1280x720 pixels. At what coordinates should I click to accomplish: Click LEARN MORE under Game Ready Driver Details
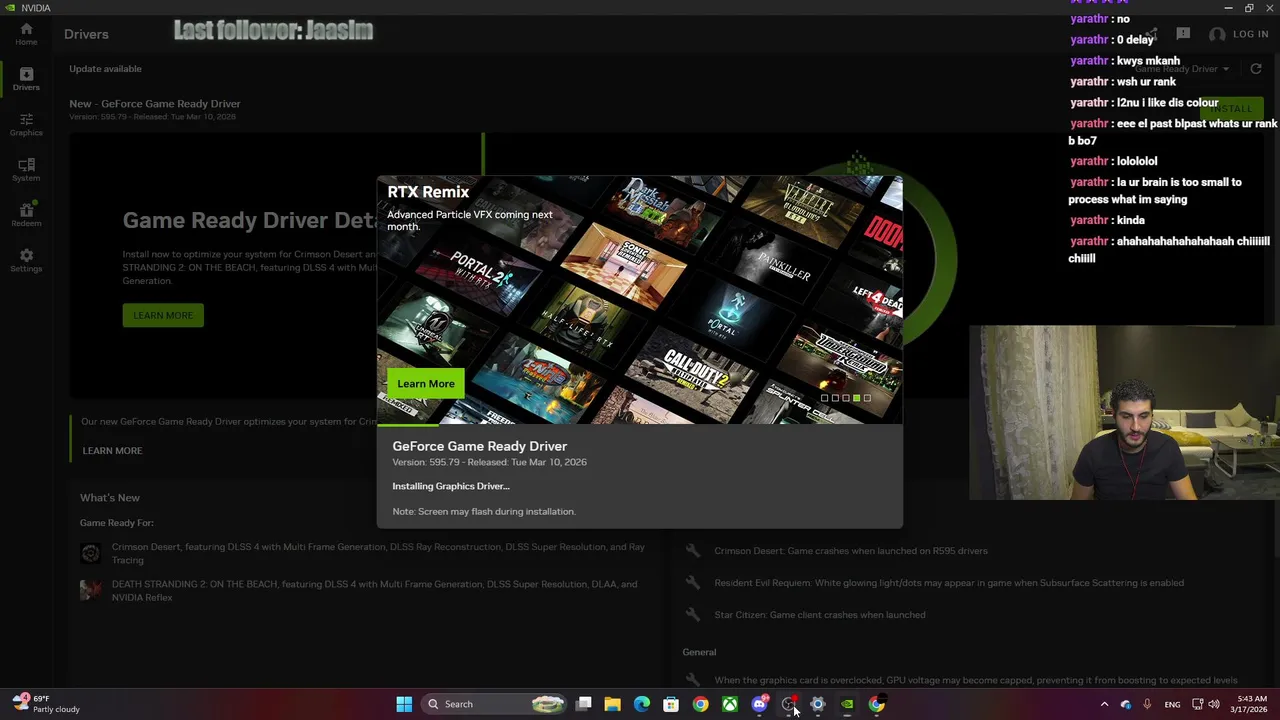(x=163, y=315)
